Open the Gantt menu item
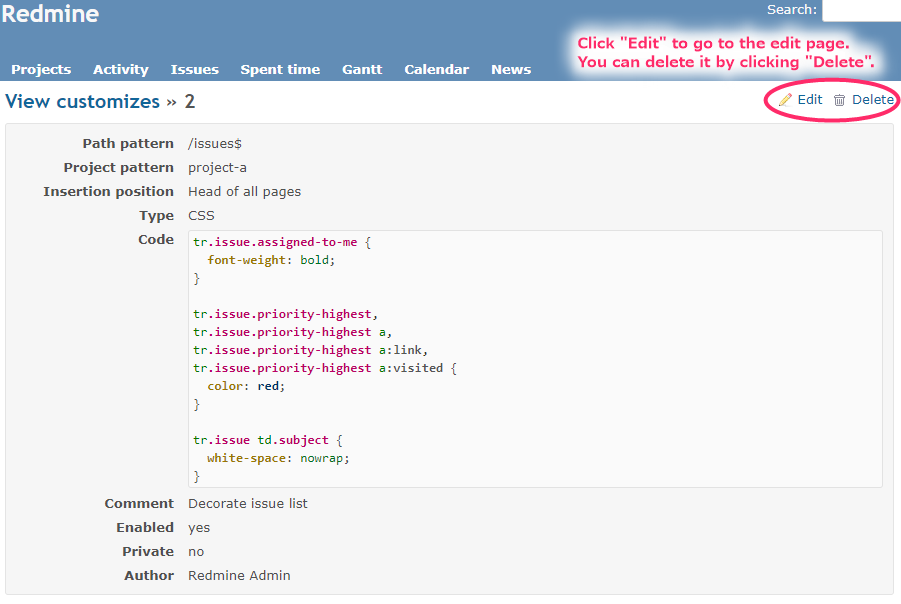The width and height of the screenshot is (901, 604). coord(362,70)
